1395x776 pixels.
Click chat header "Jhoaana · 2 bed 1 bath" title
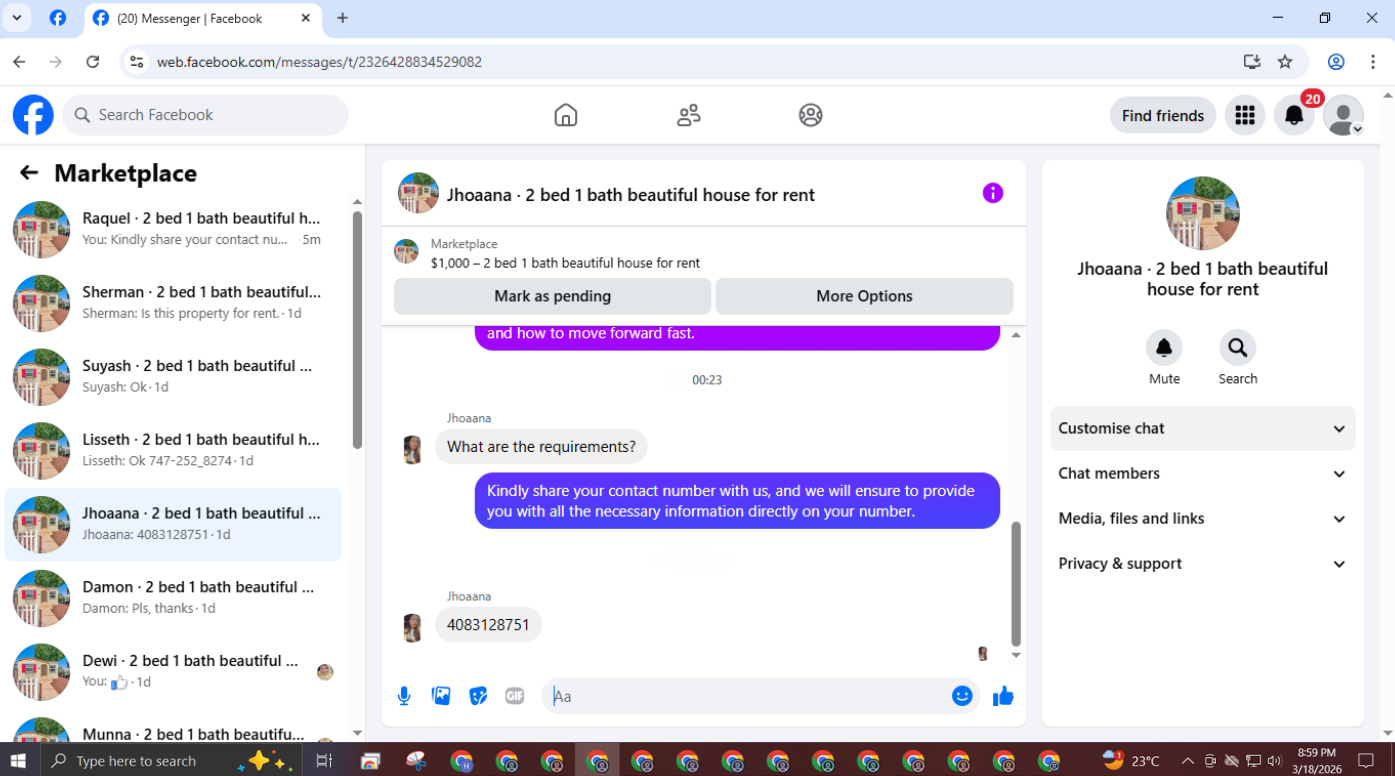click(630, 195)
